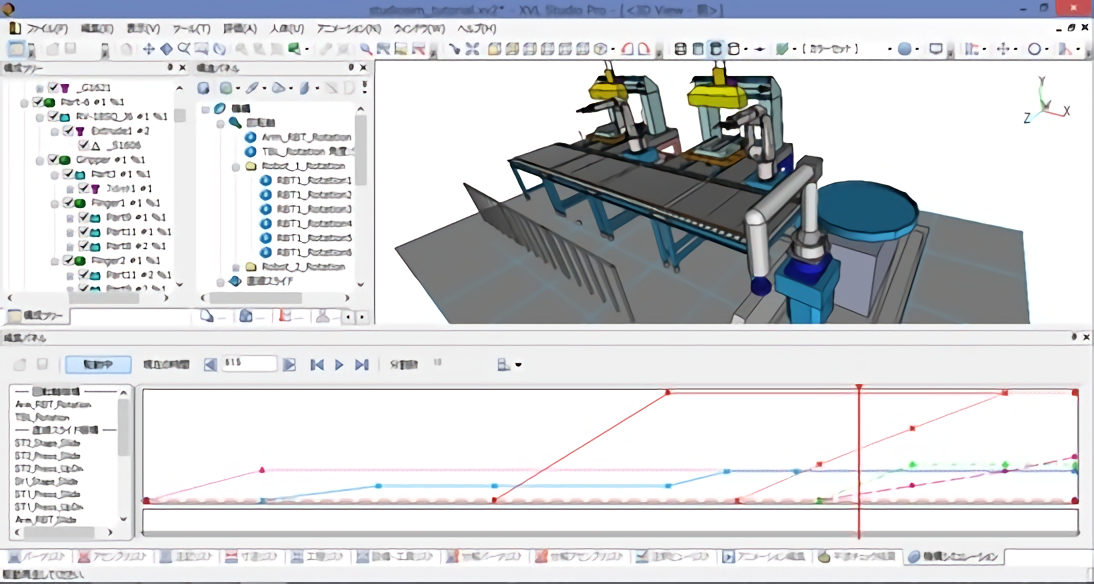The height and width of the screenshot is (584, 1094).
Task: Select the first yellow cube view icon
Action: pos(494,49)
